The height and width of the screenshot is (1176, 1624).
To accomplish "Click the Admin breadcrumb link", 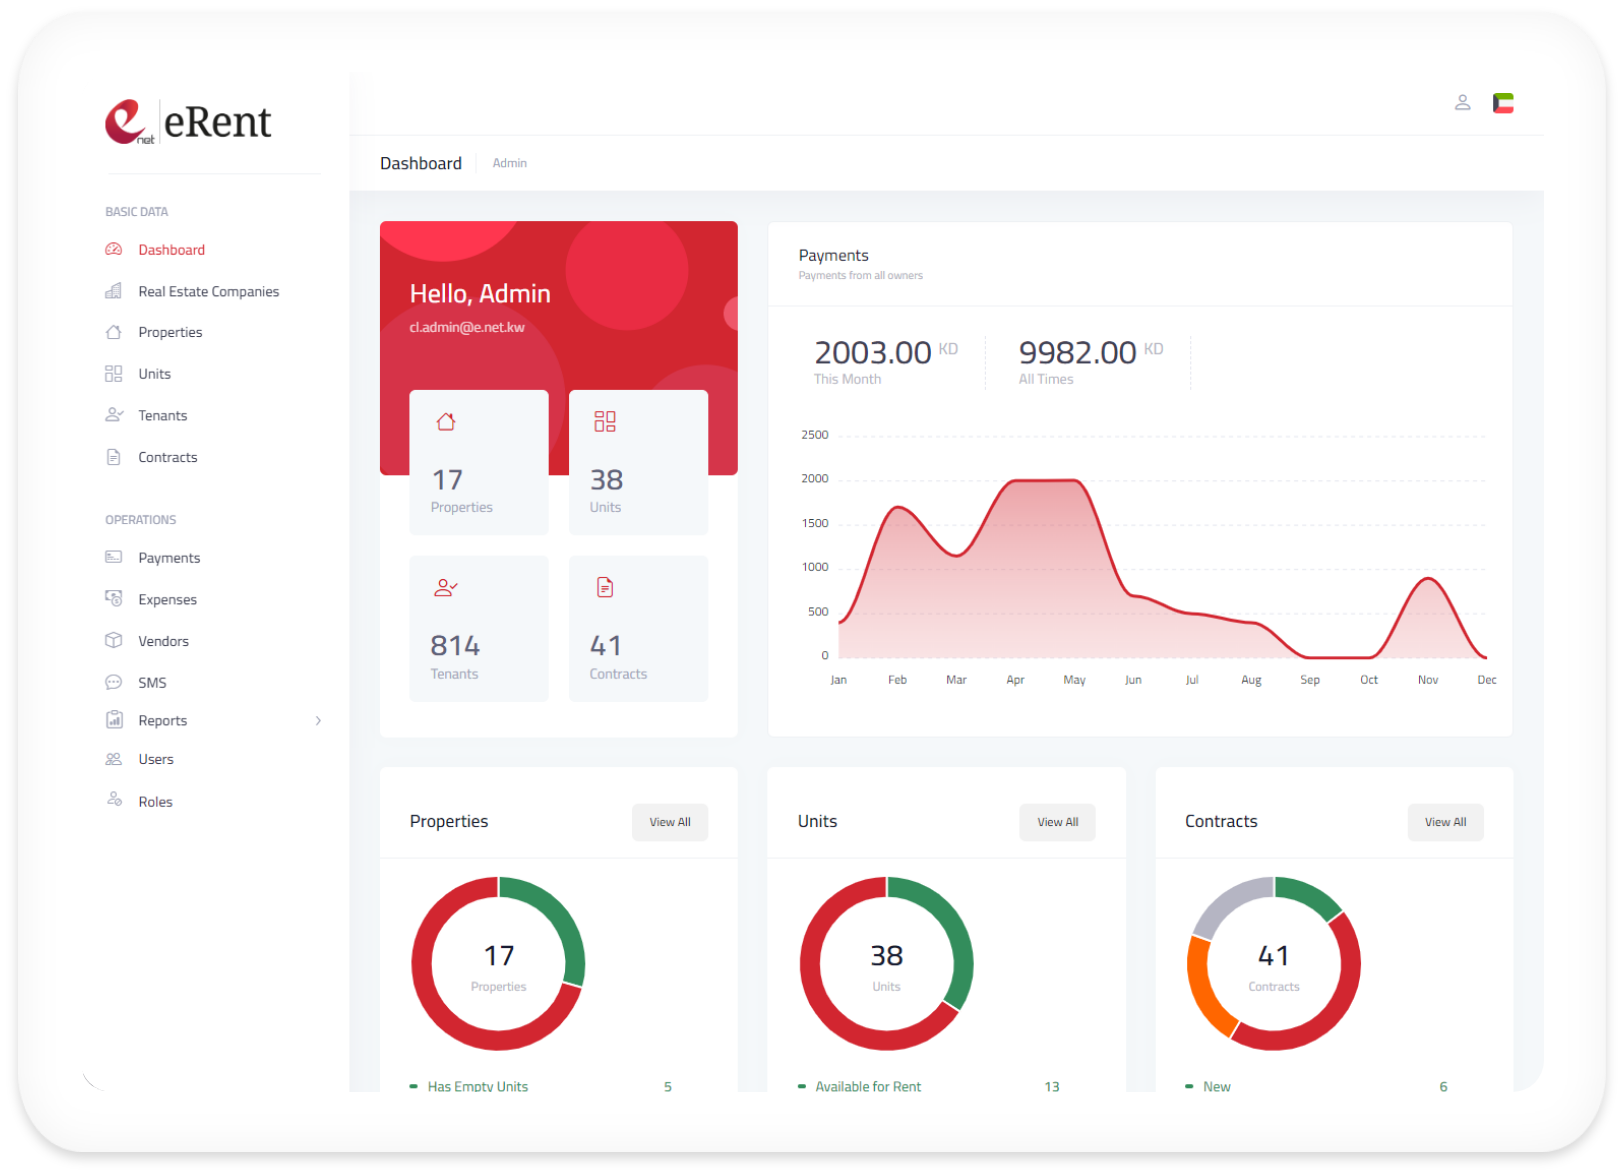I will pyautogui.click(x=509, y=163).
